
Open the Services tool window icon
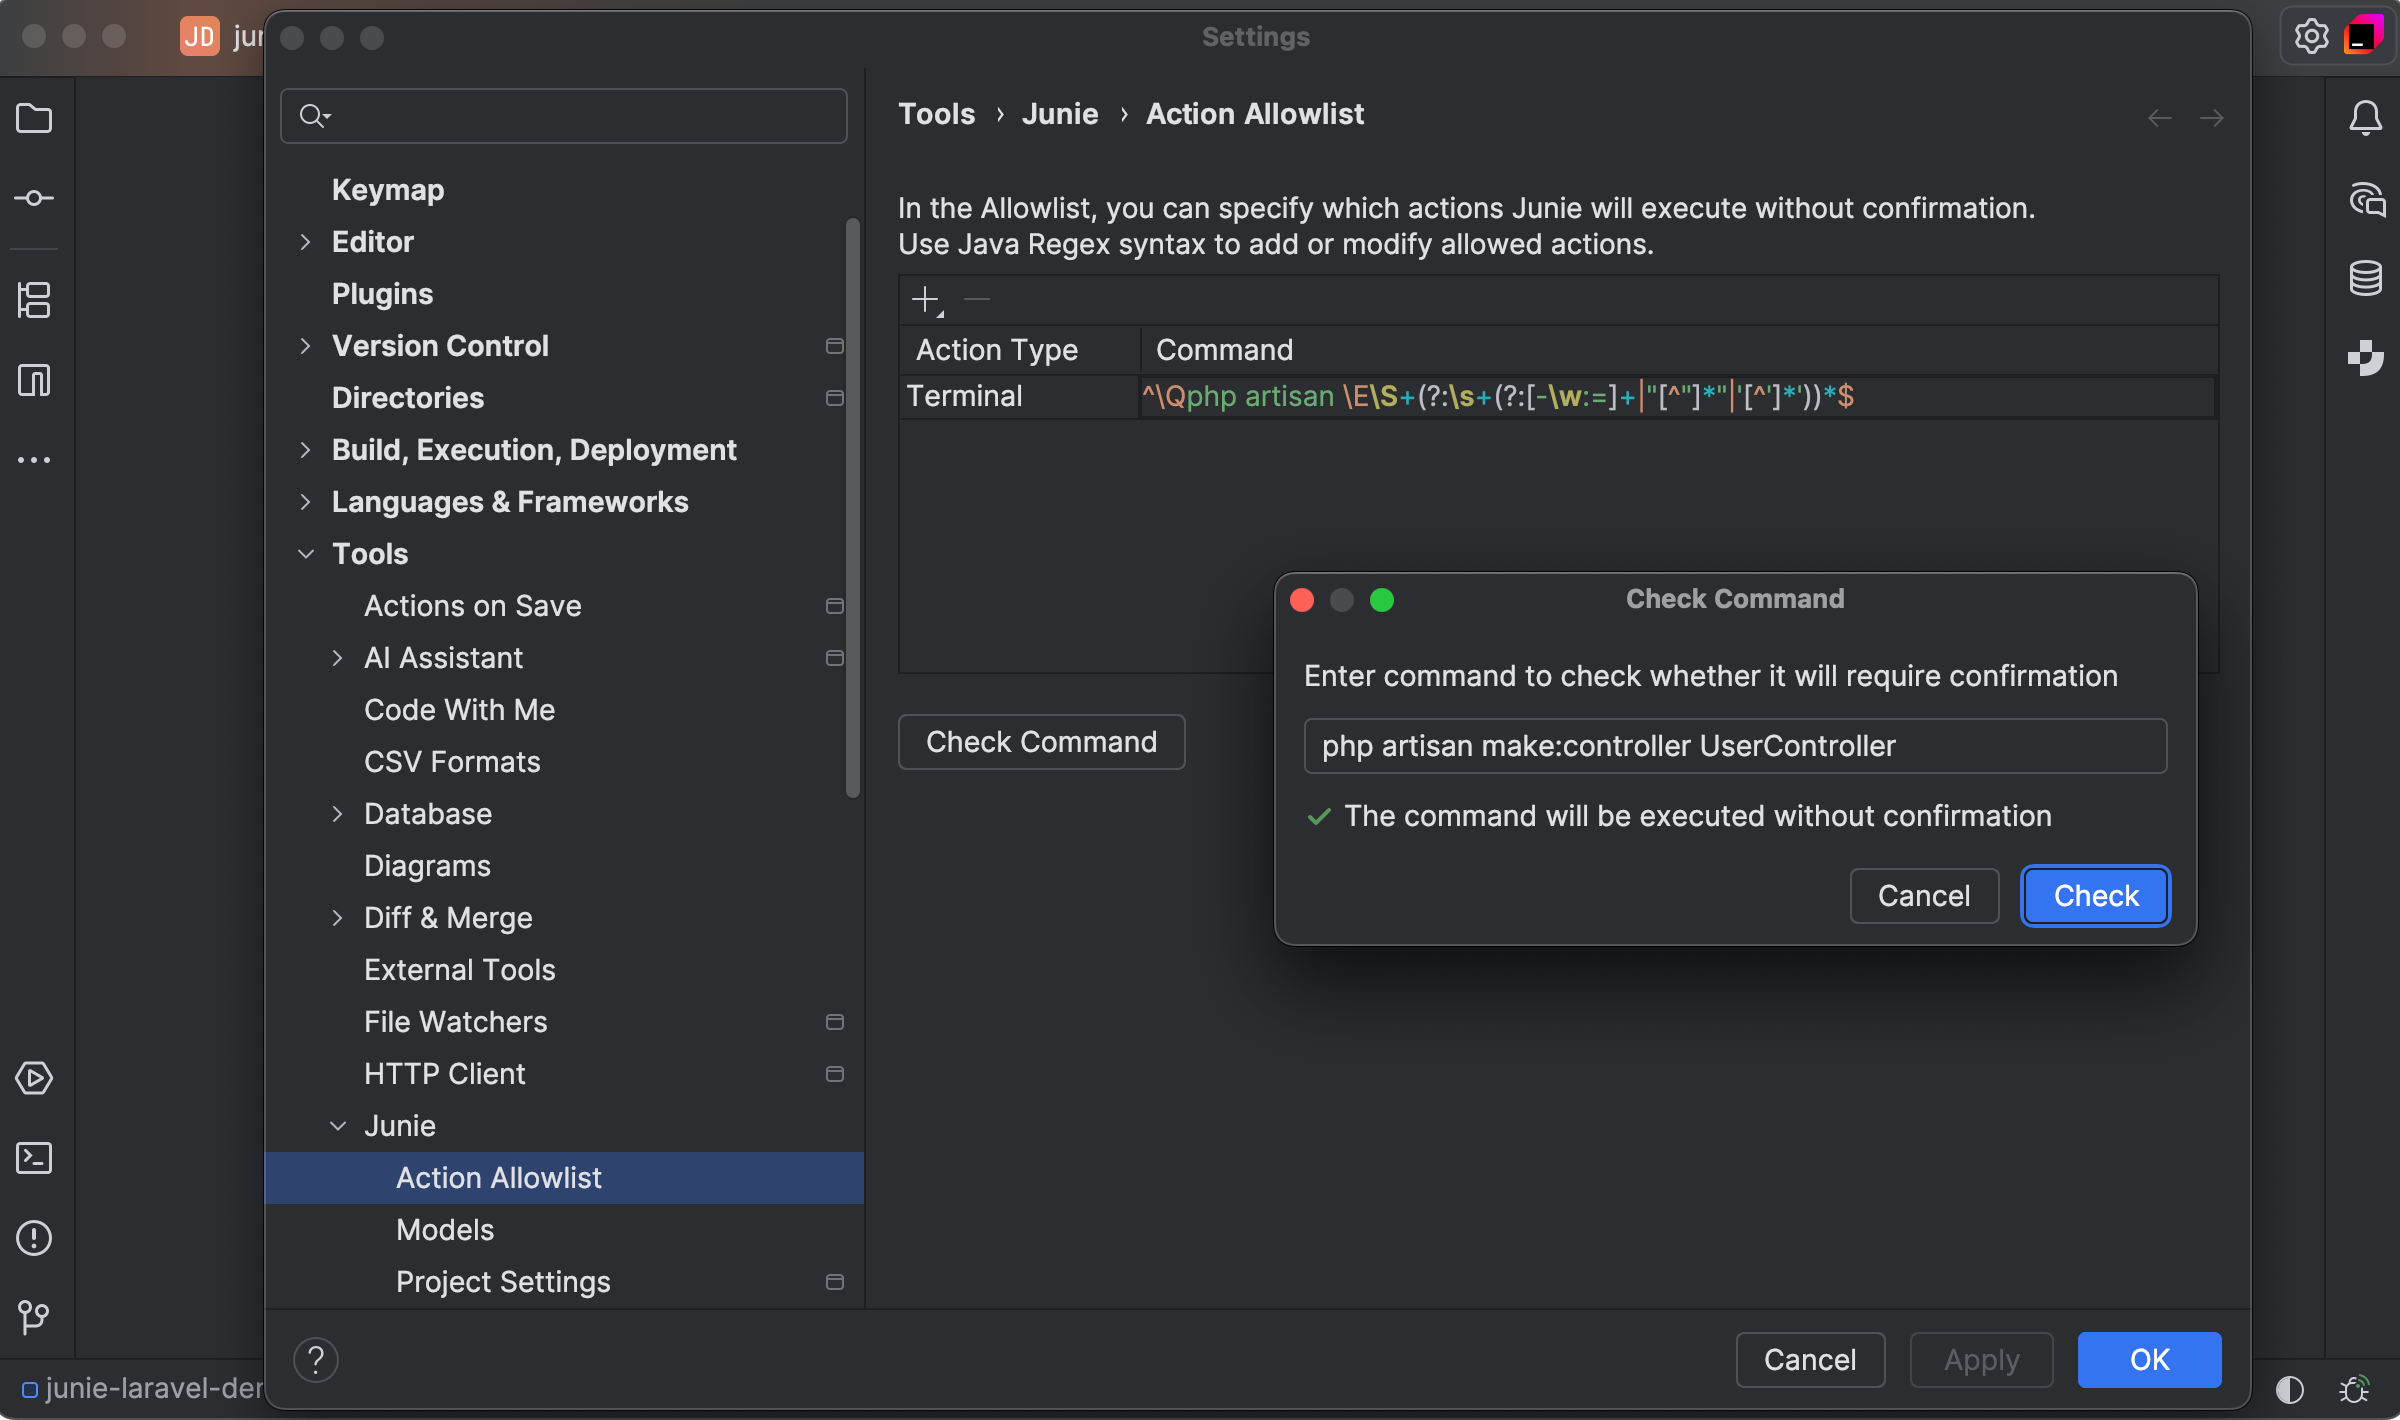pos(34,1078)
